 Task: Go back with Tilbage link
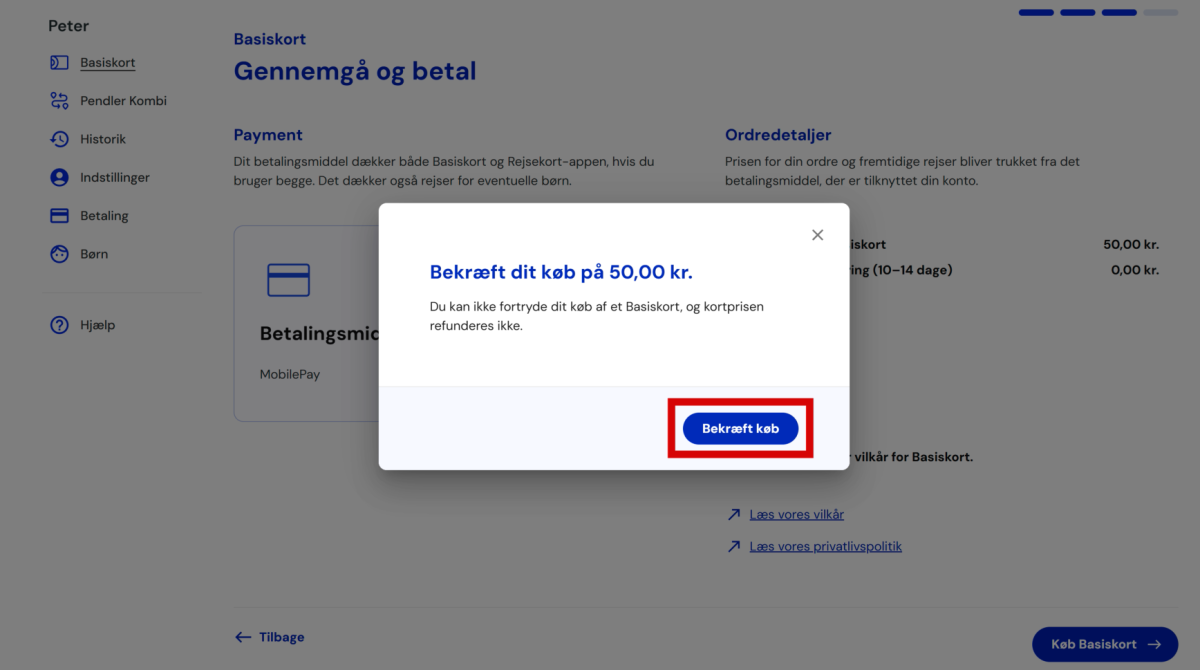[269, 637]
